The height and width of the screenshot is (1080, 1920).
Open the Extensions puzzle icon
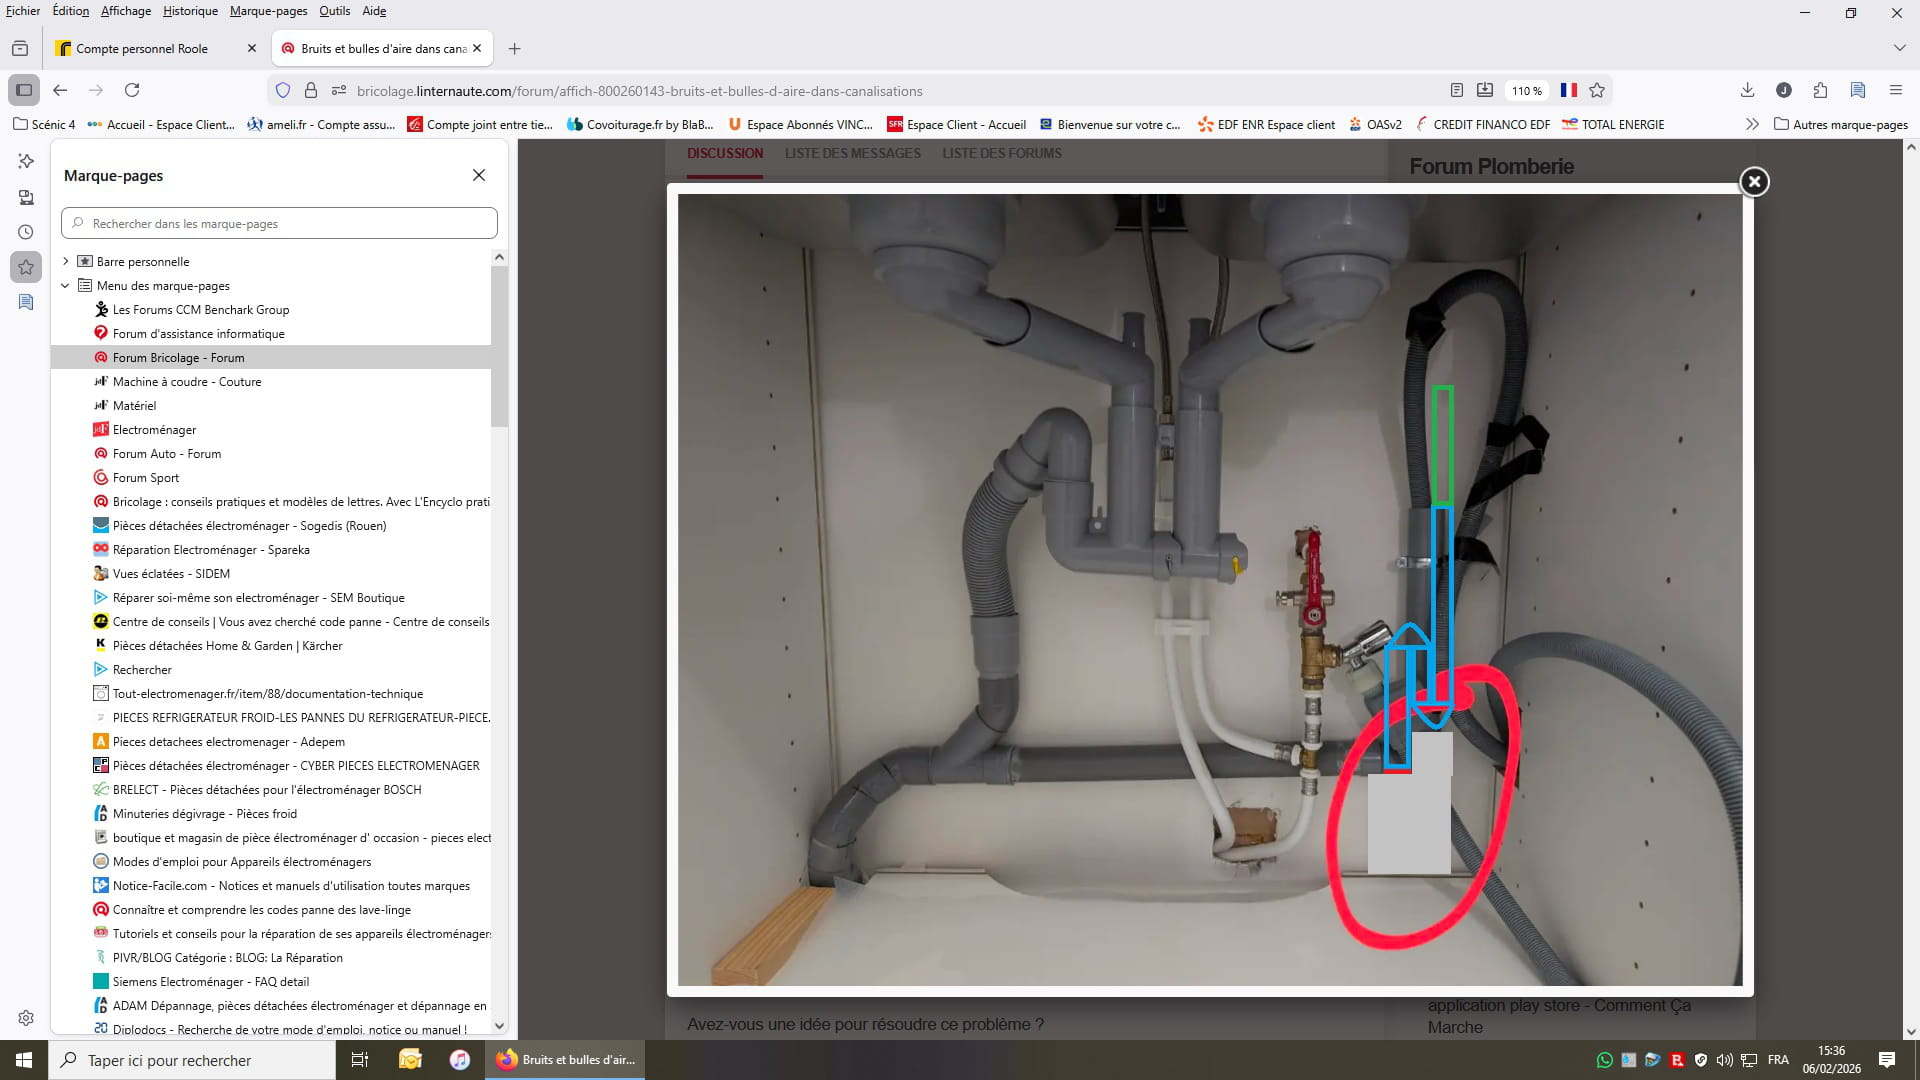pyautogui.click(x=1820, y=90)
